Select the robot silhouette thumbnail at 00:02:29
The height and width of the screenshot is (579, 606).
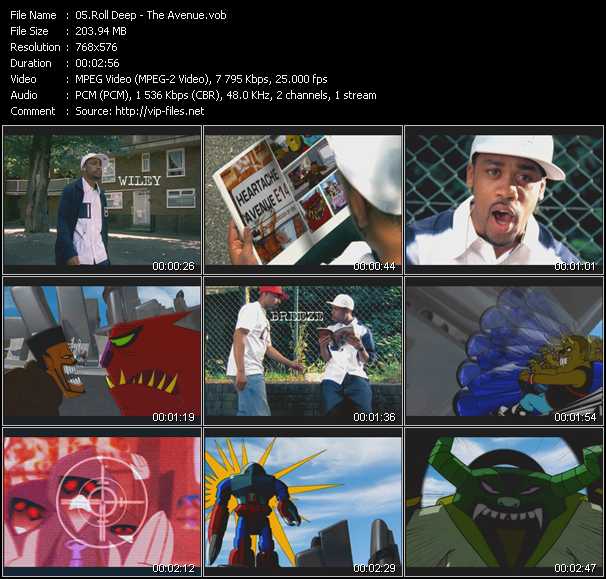[303, 502]
